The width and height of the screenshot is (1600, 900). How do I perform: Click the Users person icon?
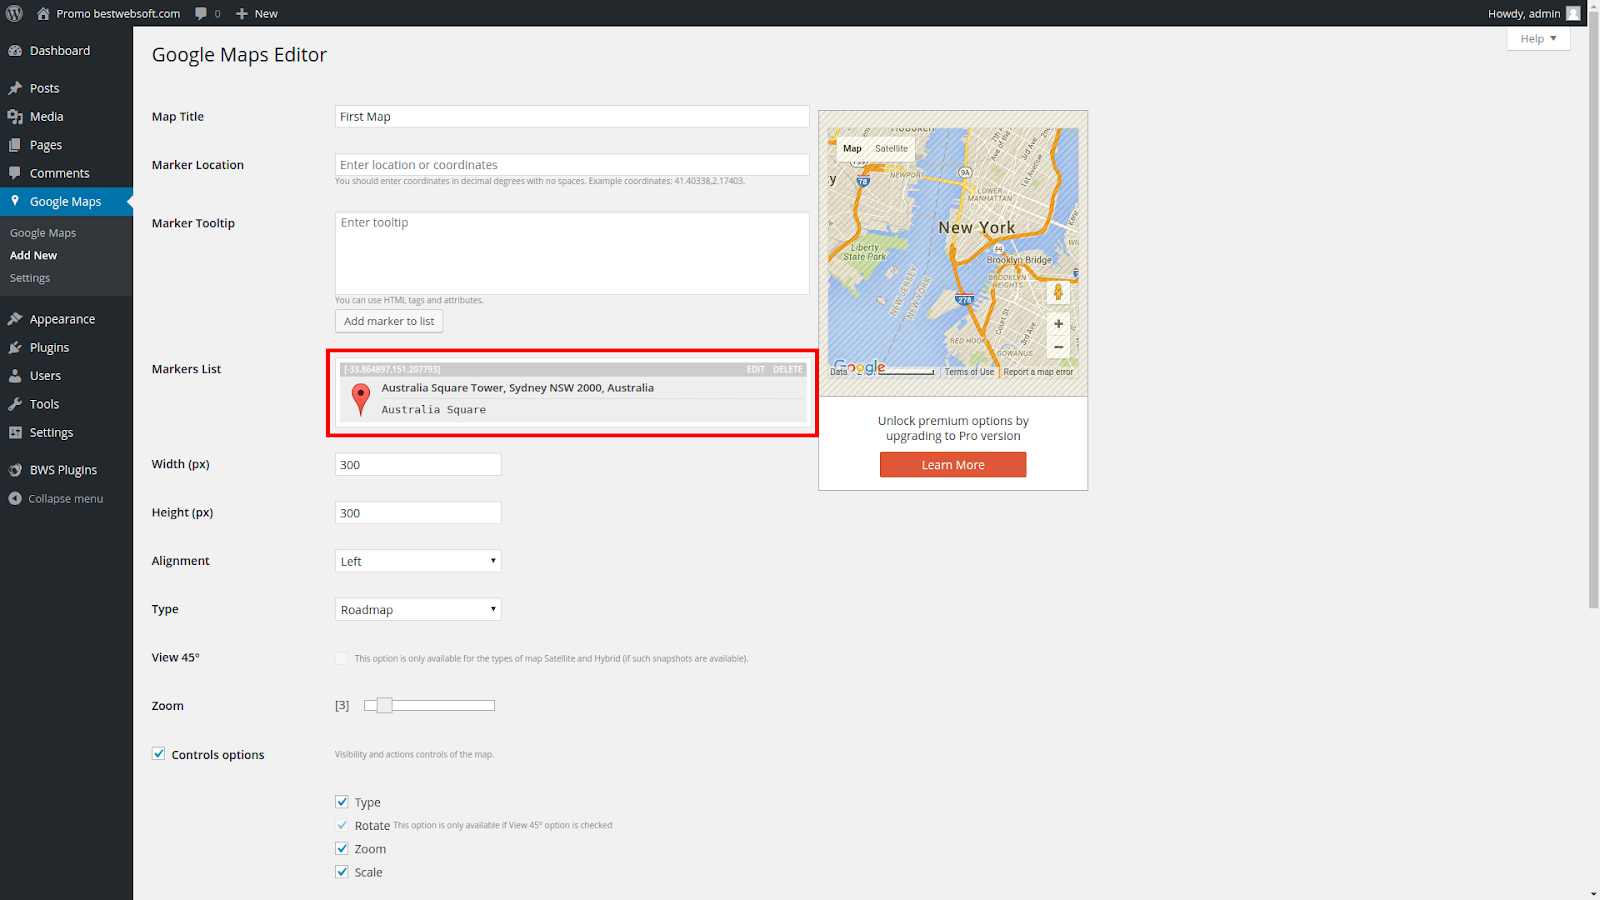click(15, 376)
